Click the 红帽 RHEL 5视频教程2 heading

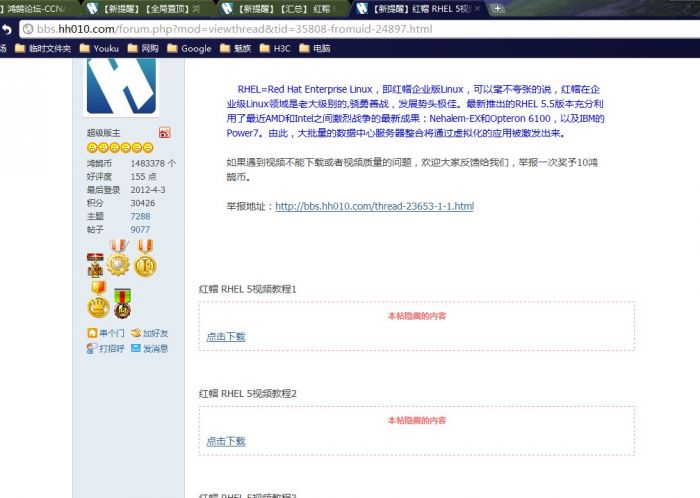(x=248, y=394)
